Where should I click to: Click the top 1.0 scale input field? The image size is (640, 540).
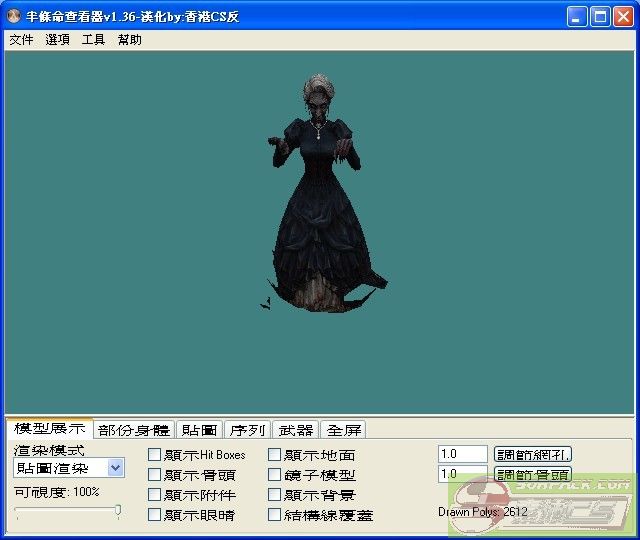click(462, 454)
